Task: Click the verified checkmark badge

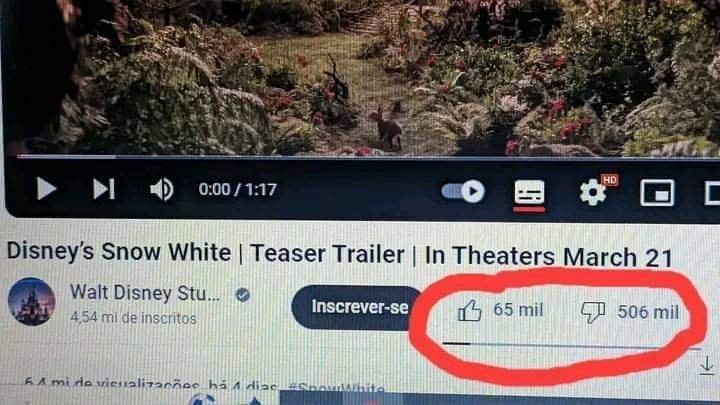Action: coord(242,295)
